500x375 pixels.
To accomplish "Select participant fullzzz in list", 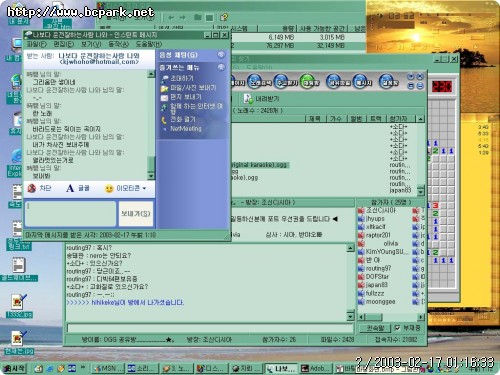I will point(375,293).
